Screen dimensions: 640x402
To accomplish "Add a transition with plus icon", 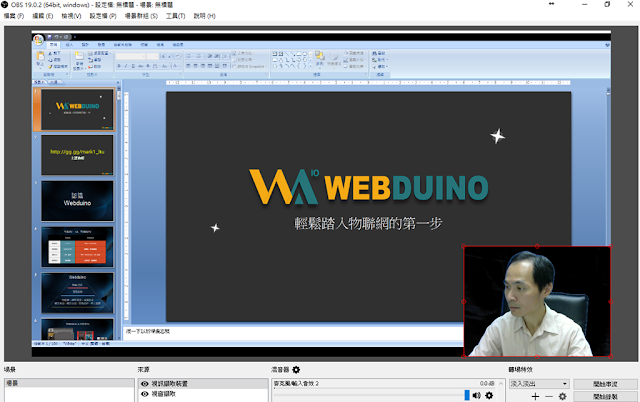I will click(x=535, y=396).
